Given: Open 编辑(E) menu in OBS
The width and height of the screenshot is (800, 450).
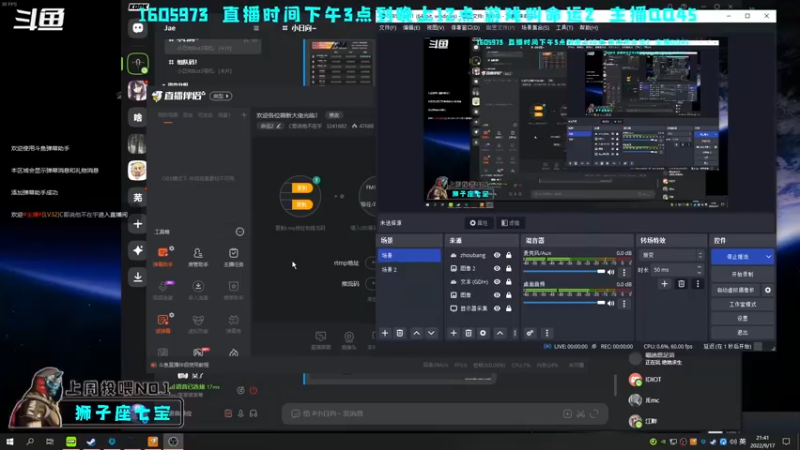Looking at the screenshot, I should 411,28.
